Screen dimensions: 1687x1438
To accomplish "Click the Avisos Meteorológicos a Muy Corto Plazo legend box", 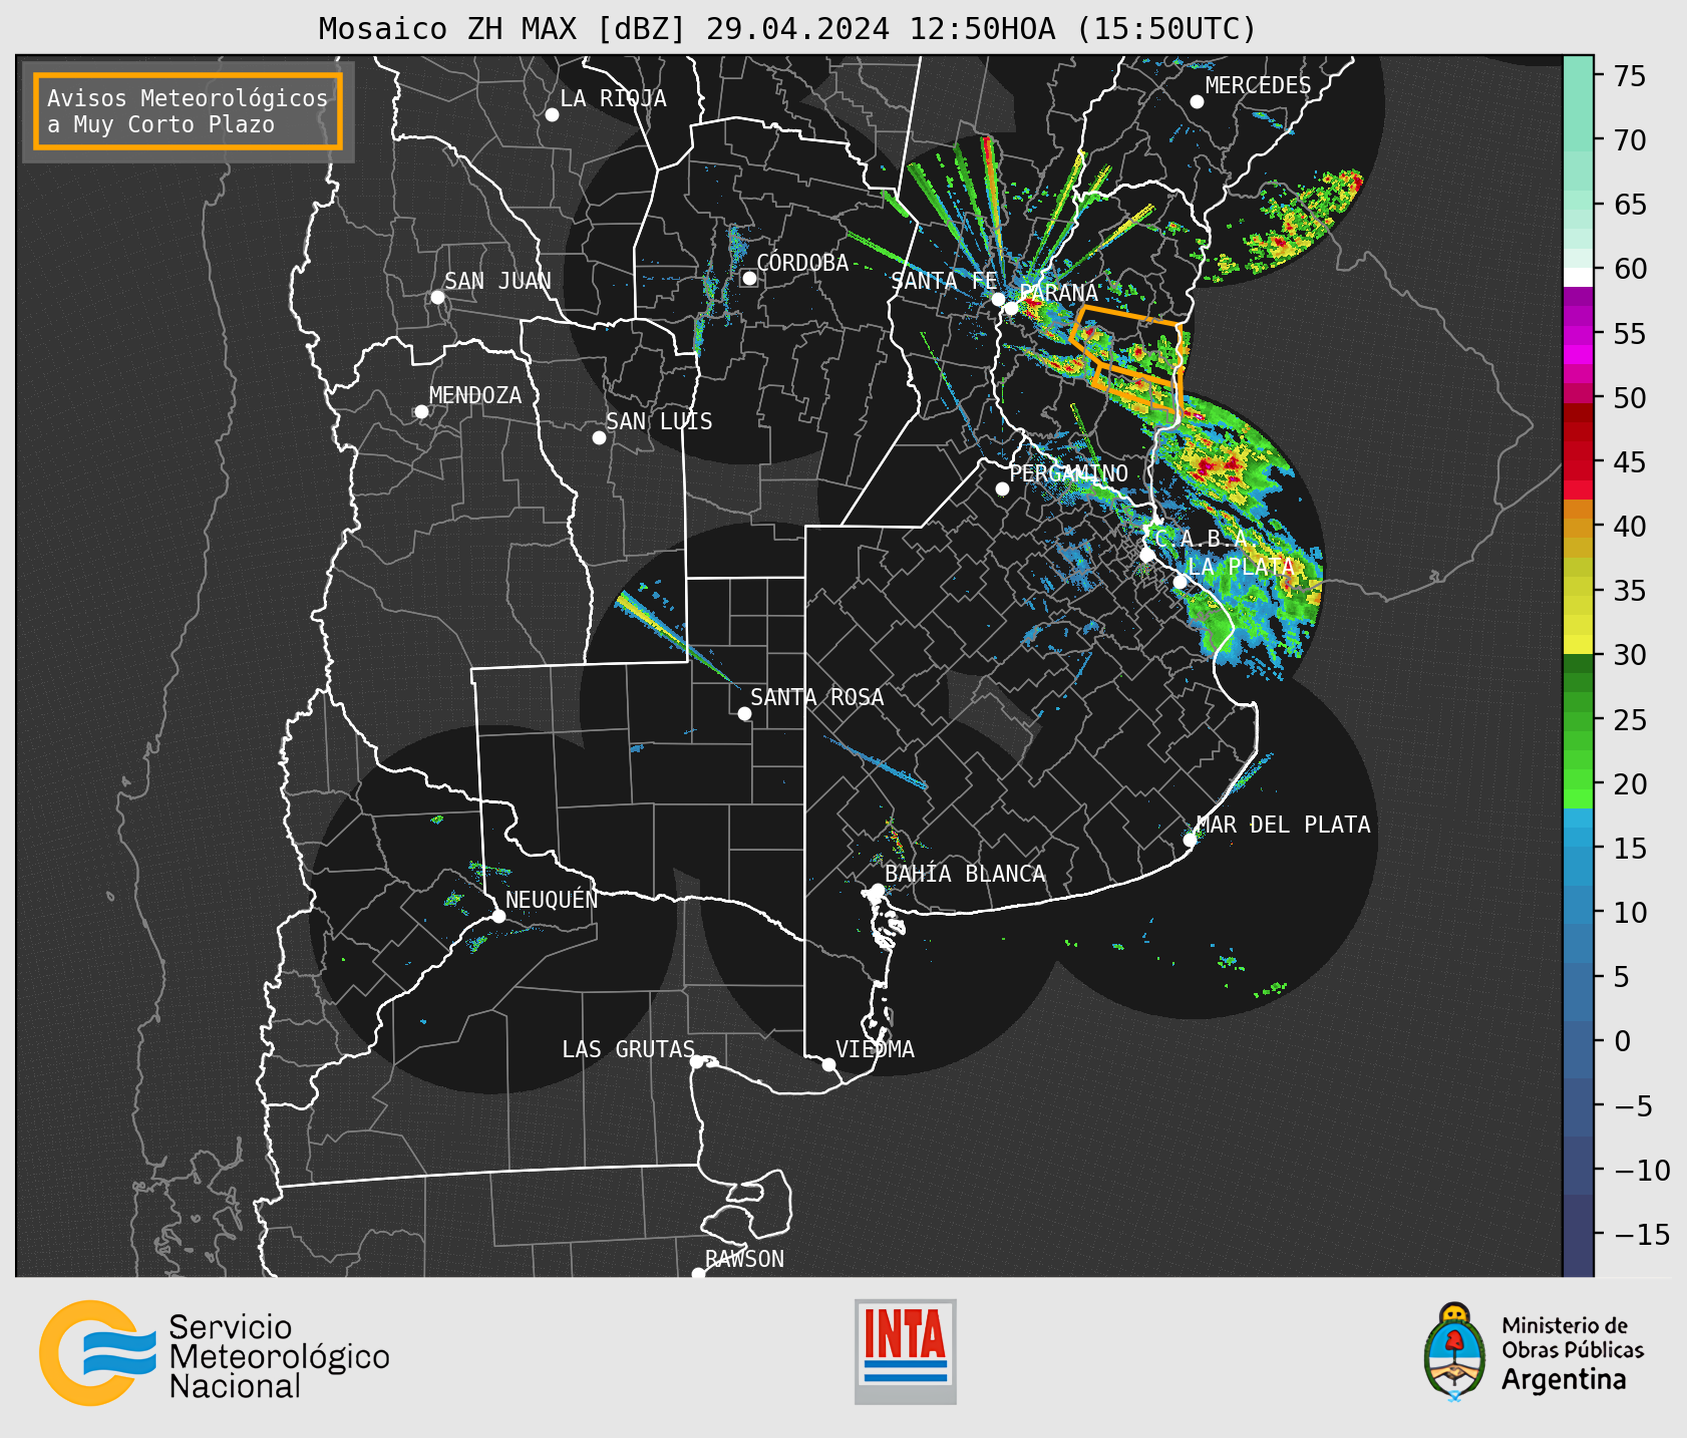I will point(188,111).
